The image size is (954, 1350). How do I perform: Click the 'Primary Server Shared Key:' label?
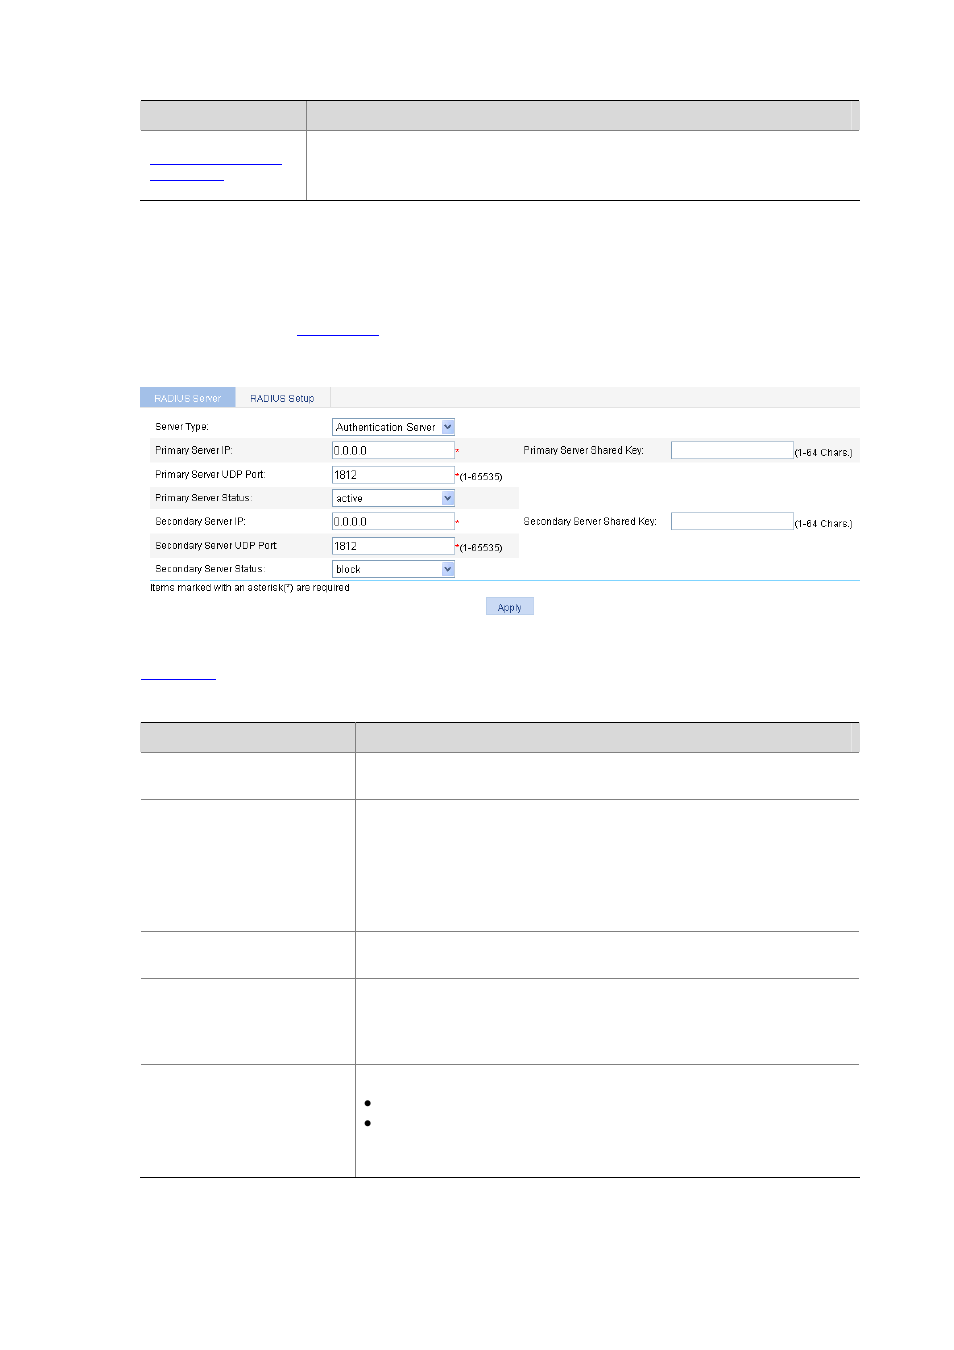pos(584,451)
